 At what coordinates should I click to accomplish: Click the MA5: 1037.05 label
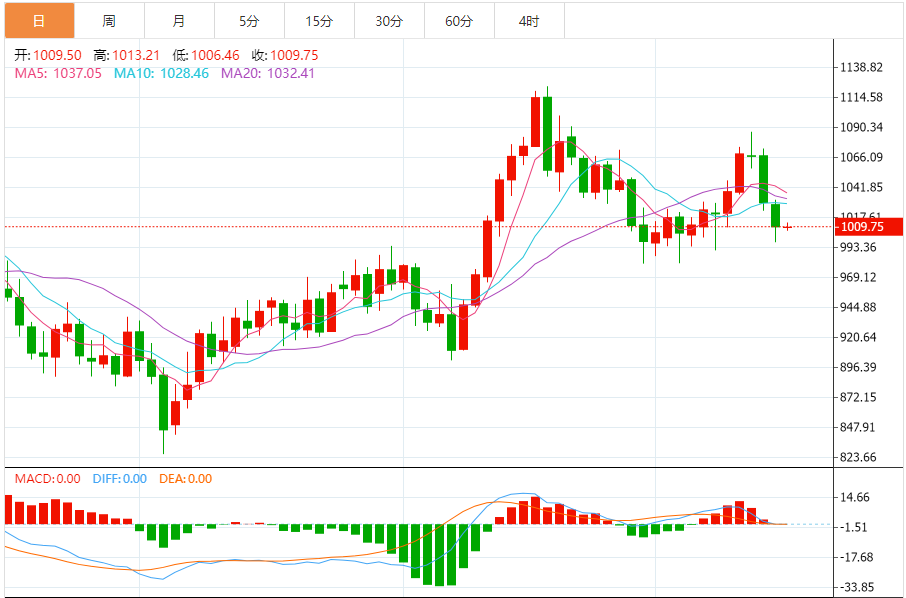[x=58, y=73]
